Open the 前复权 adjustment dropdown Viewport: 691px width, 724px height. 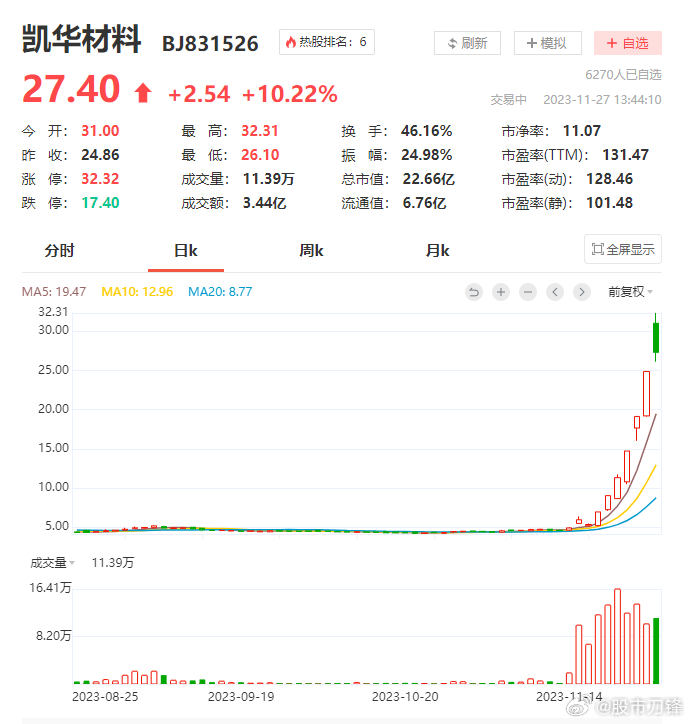coord(630,292)
